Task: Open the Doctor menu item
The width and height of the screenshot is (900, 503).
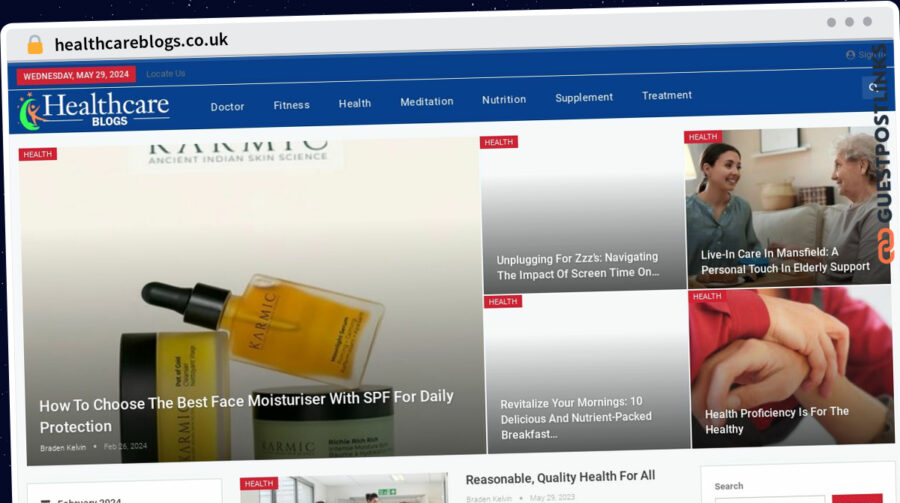Action: pos(227,107)
